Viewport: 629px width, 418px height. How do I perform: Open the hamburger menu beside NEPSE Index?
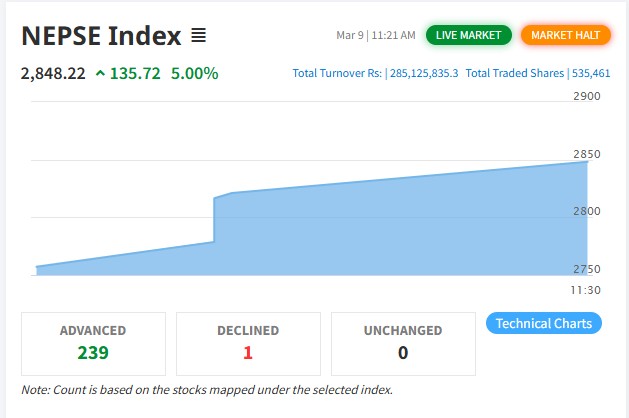tap(198, 36)
